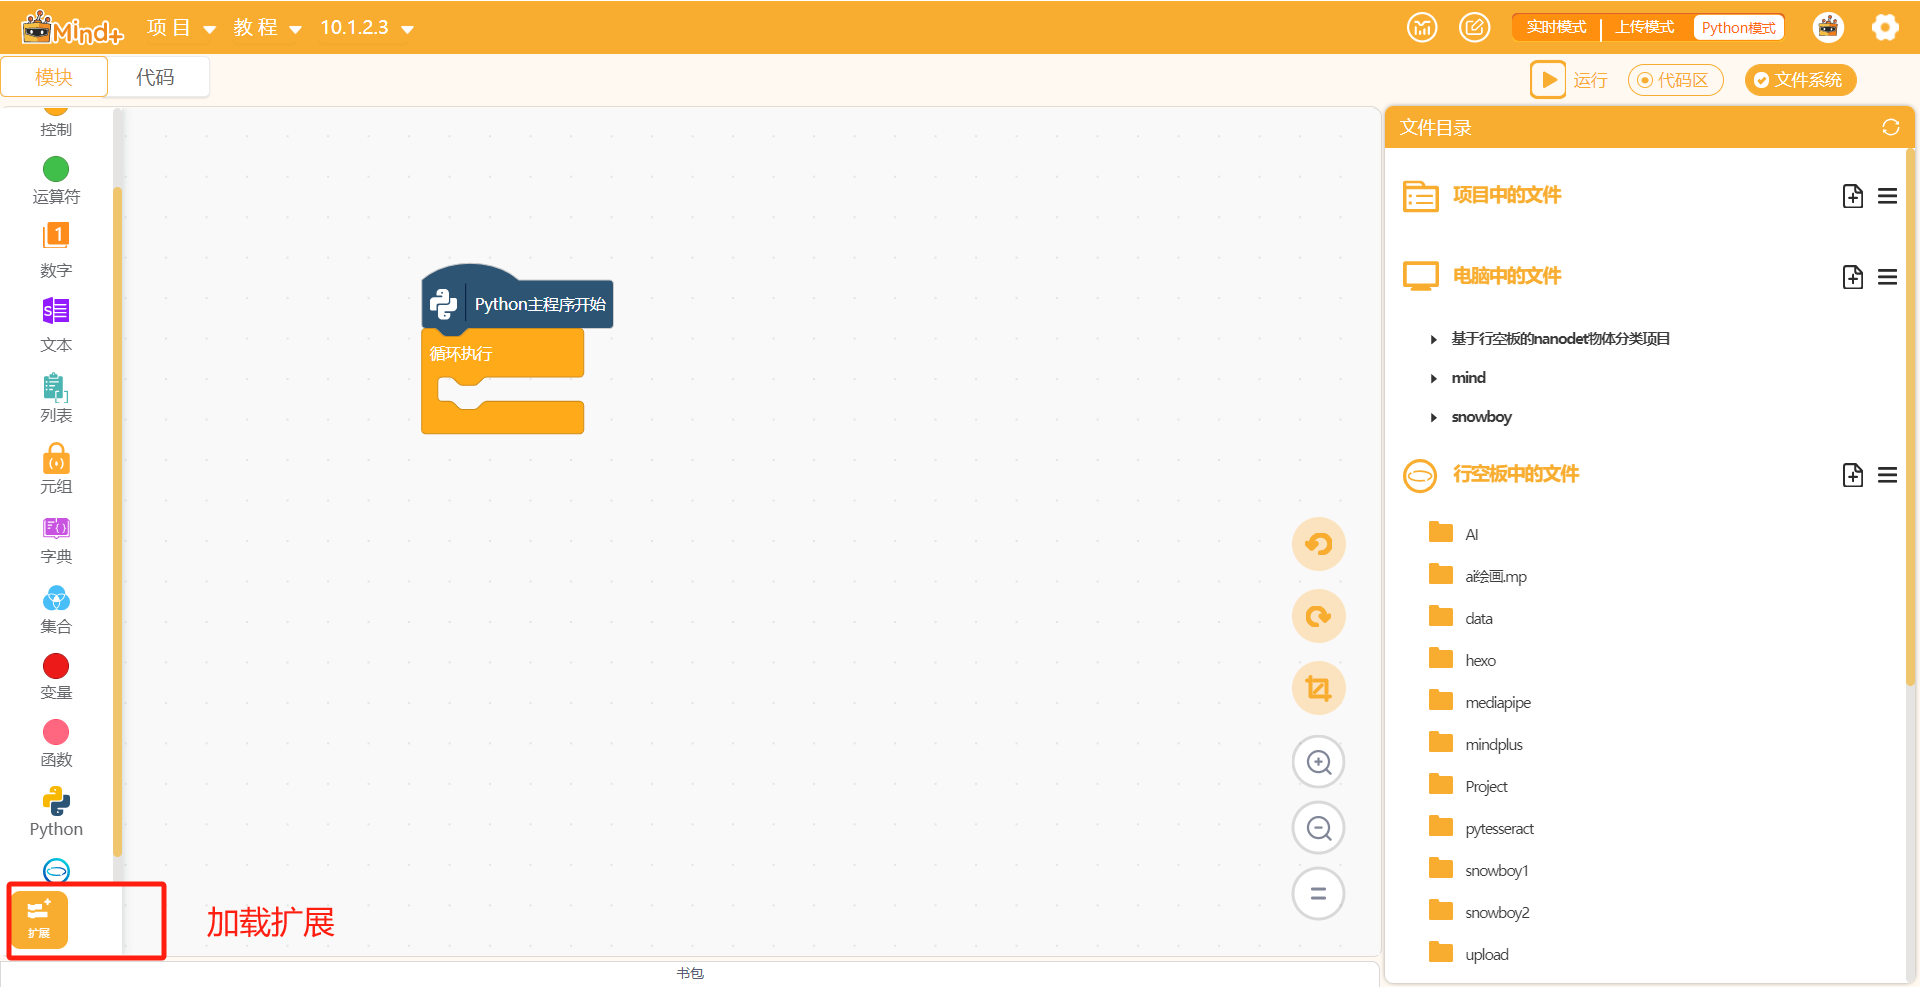Switch to the 代码 code tab
Screen dimensions: 1920x987
coord(156,77)
